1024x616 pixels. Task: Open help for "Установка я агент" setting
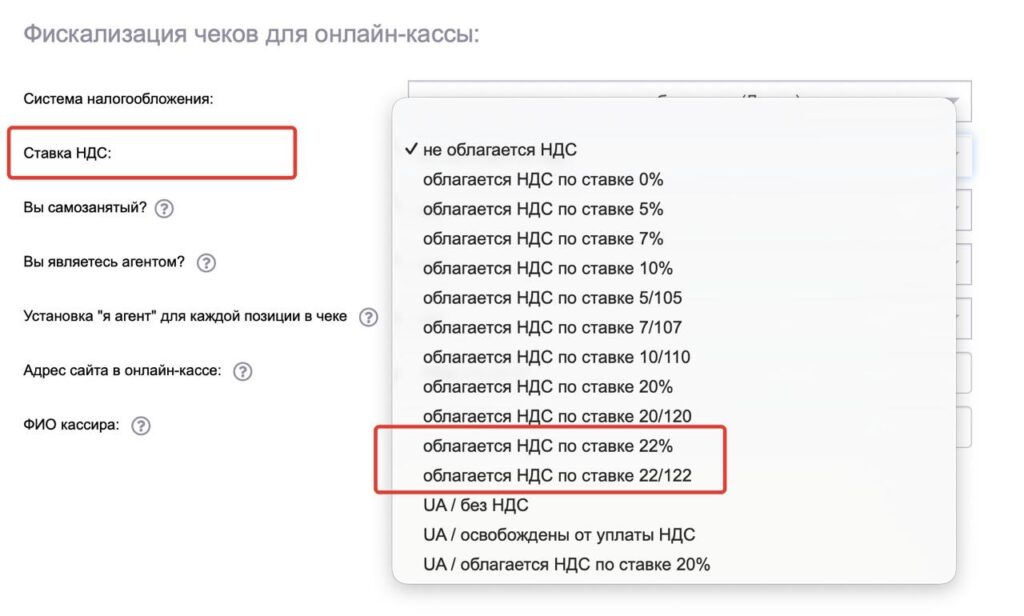tap(369, 317)
